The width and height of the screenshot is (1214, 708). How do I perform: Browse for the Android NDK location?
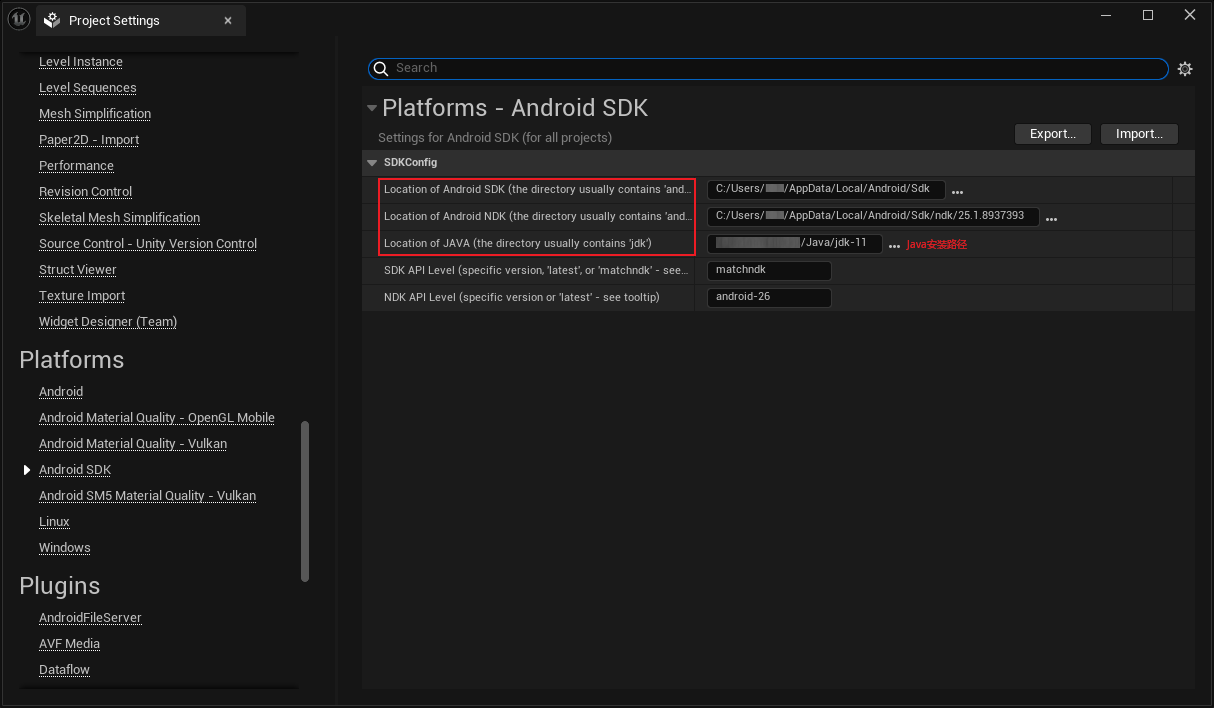tap(1051, 218)
